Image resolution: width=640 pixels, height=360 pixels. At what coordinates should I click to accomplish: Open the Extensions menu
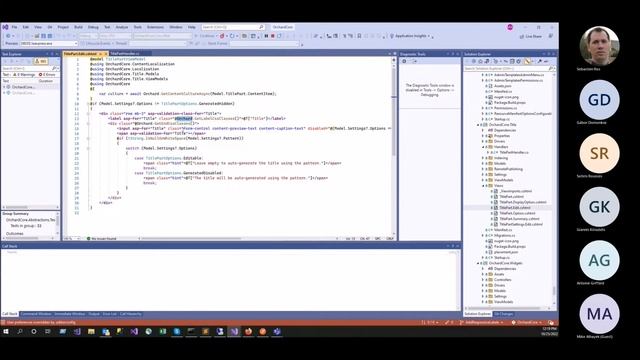(x=155, y=27)
